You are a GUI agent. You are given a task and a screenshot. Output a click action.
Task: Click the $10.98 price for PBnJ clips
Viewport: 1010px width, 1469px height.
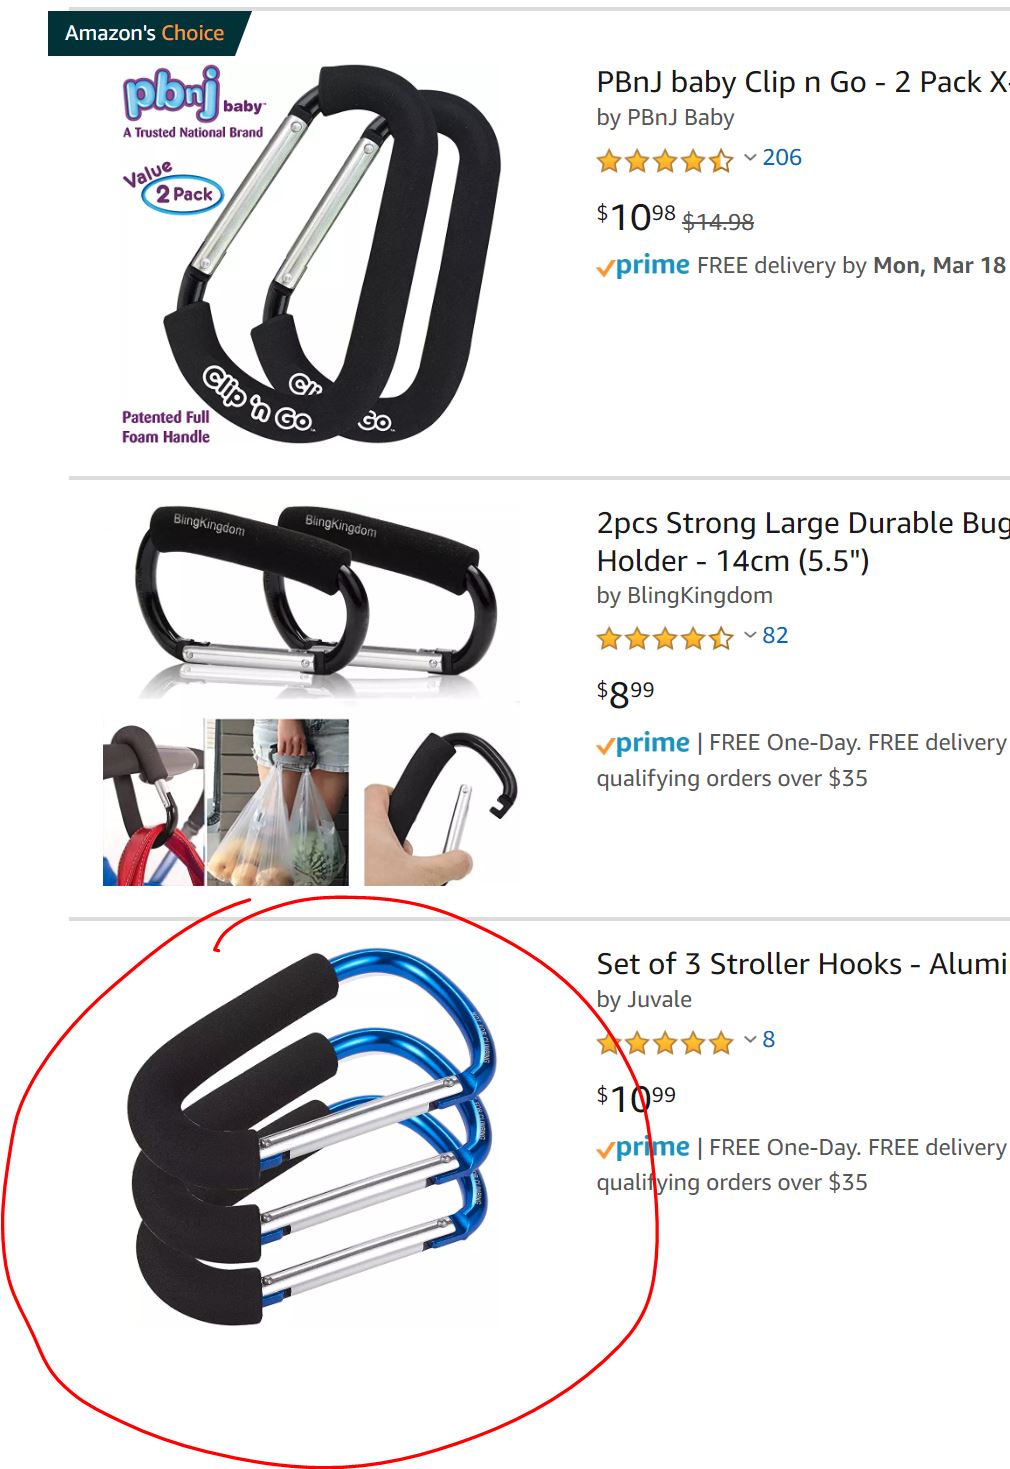(636, 217)
